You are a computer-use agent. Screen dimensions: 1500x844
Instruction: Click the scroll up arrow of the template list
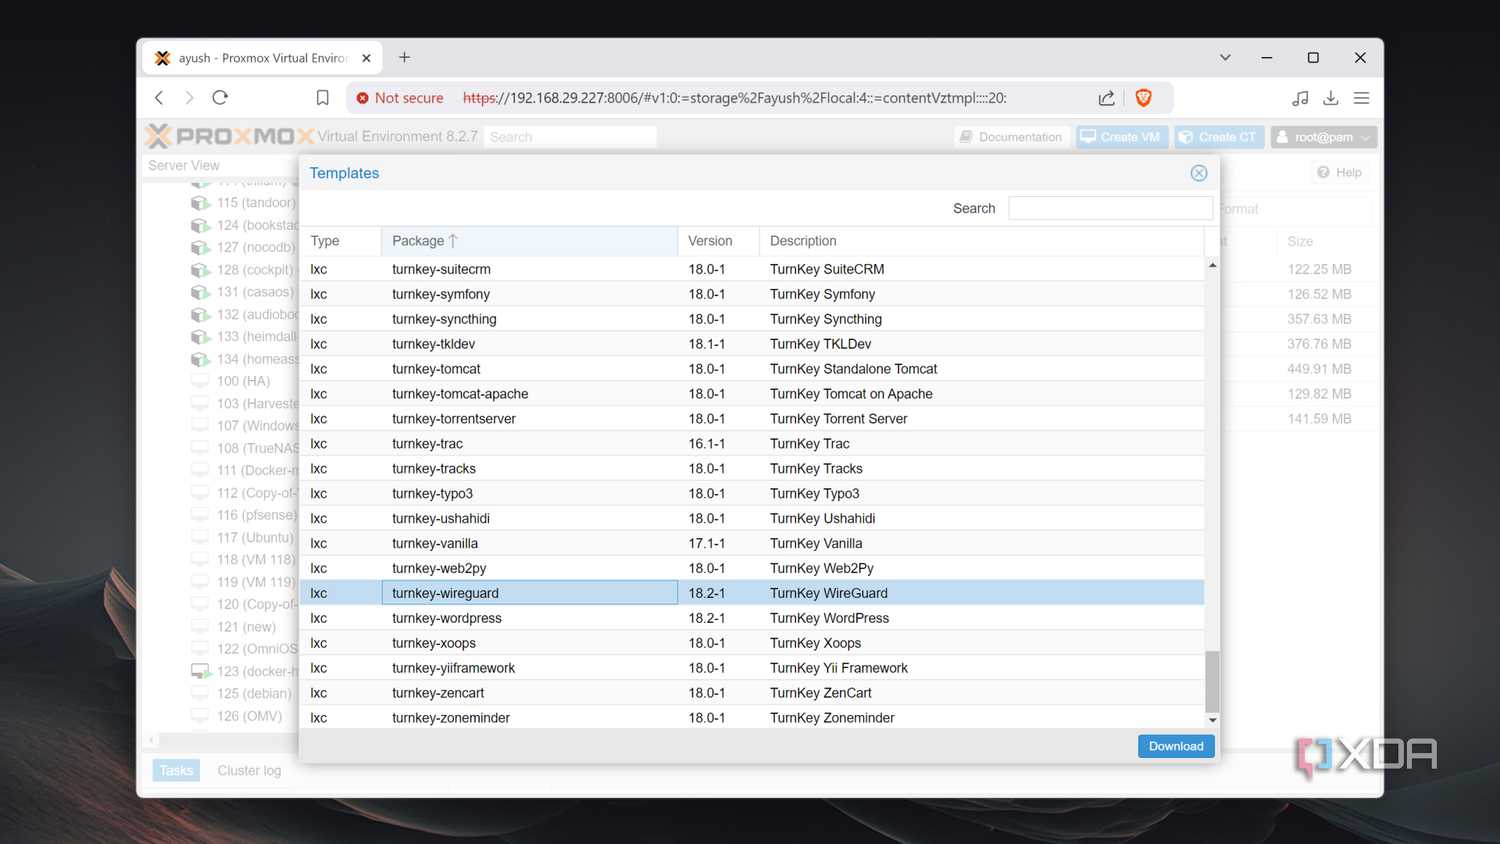point(1212,265)
